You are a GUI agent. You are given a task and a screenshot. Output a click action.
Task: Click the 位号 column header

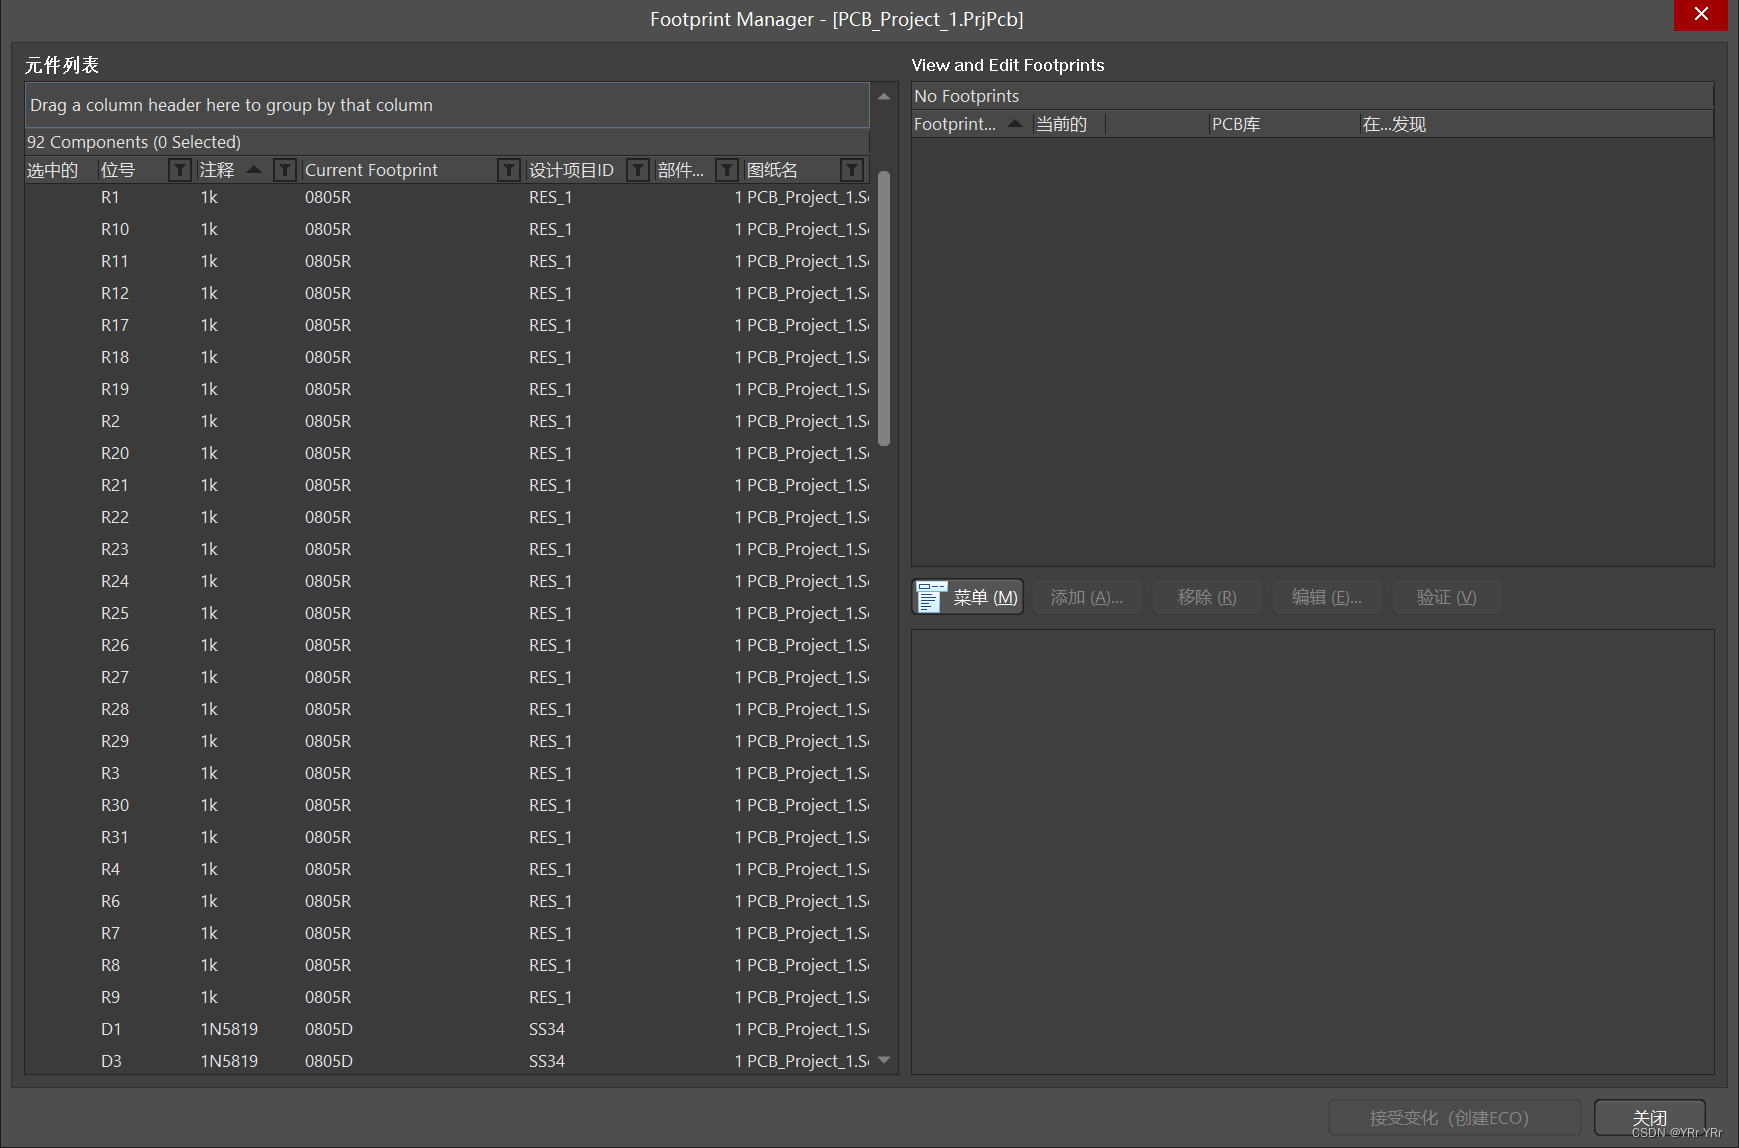[118, 170]
